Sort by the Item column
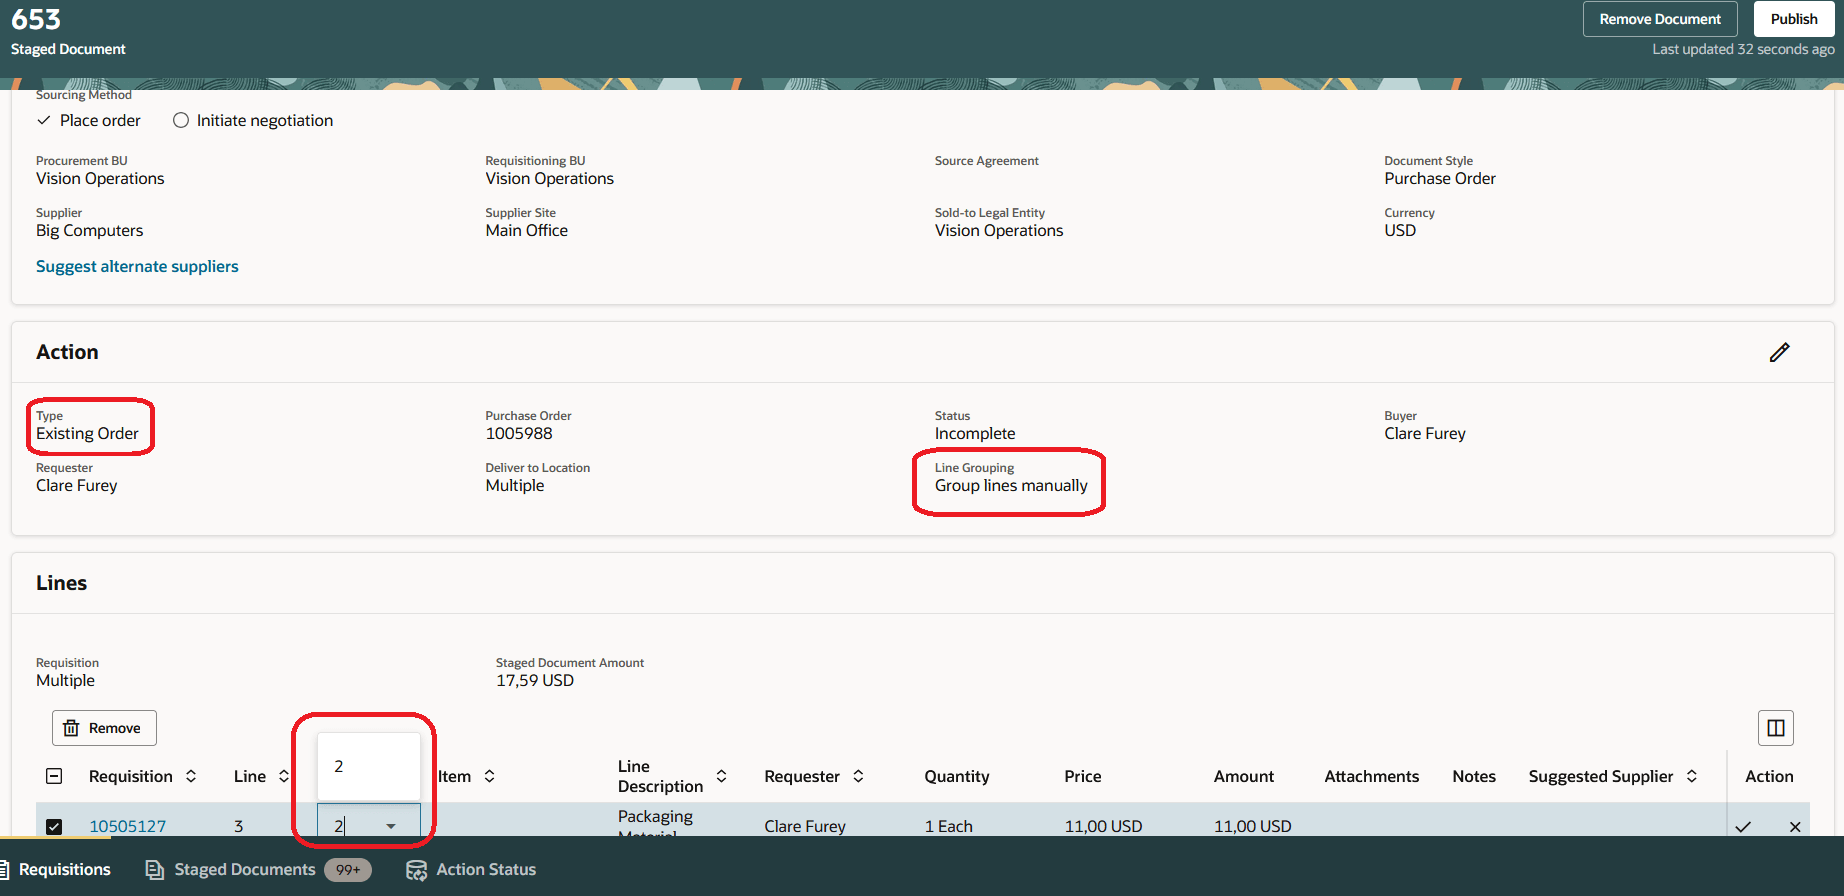Viewport: 1844px width, 896px height. click(490, 776)
